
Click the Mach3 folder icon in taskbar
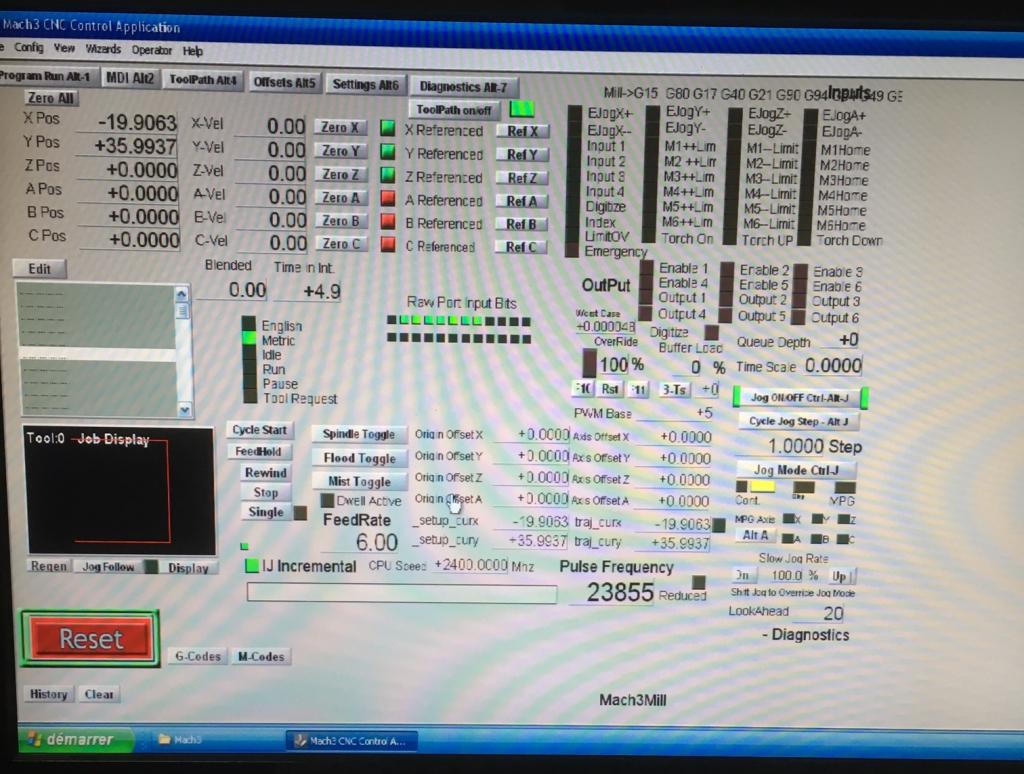[165, 739]
